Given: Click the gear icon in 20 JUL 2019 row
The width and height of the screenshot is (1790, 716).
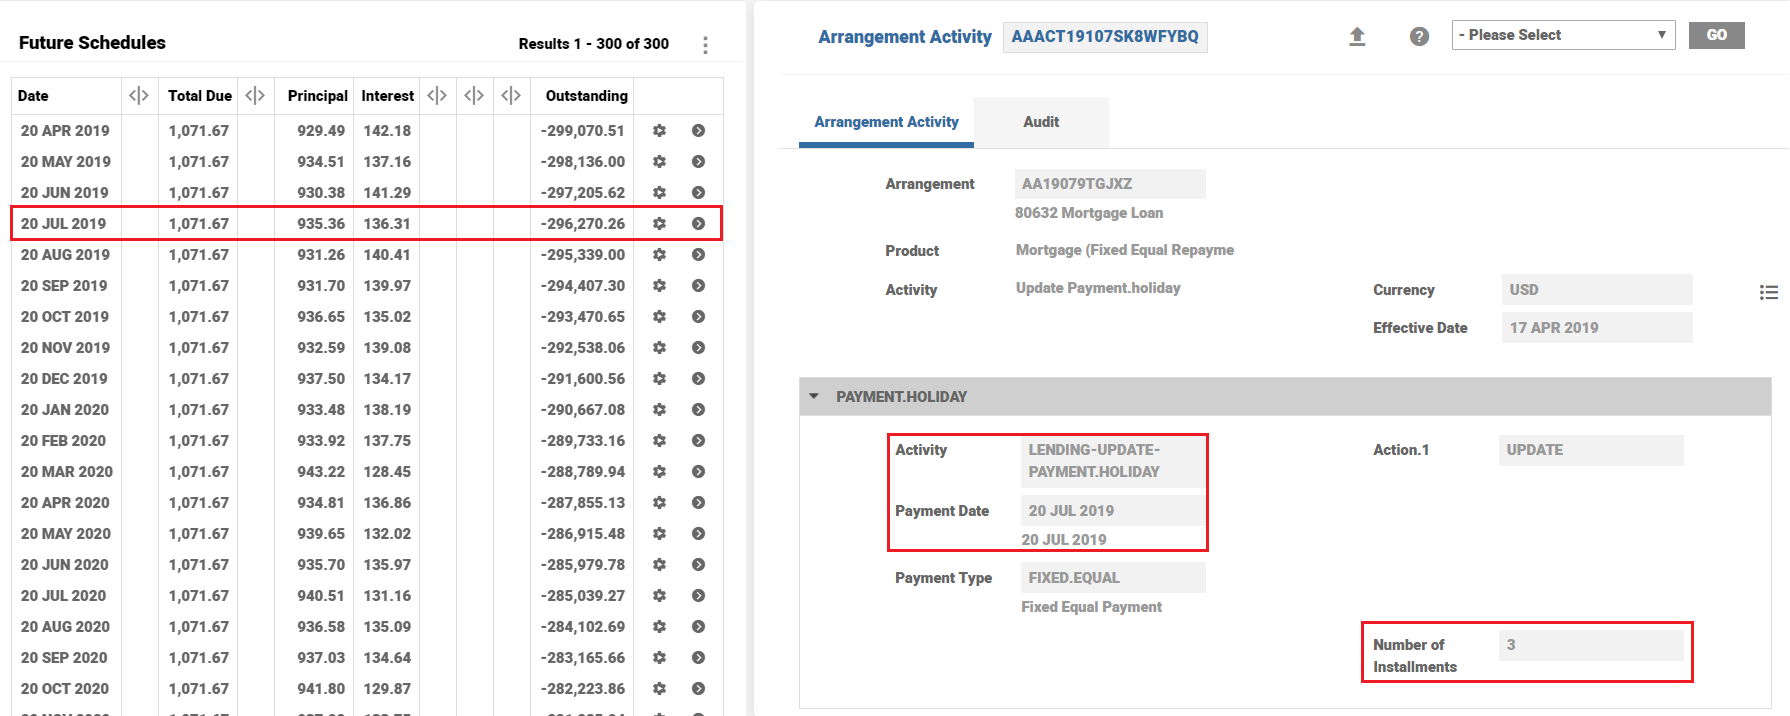Looking at the screenshot, I should (659, 224).
